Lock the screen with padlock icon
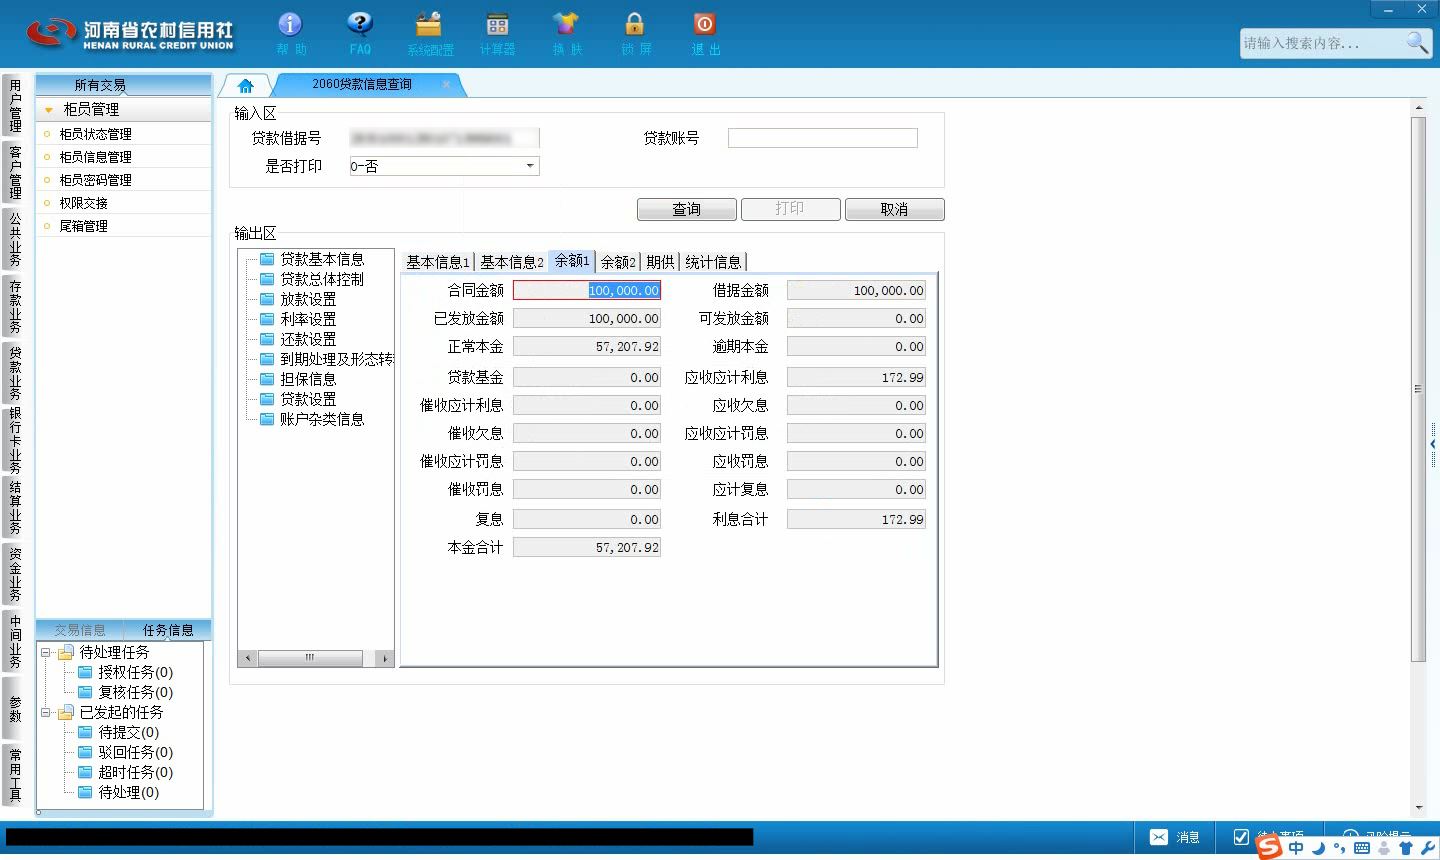The image size is (1440, 860). click(635, 25)
